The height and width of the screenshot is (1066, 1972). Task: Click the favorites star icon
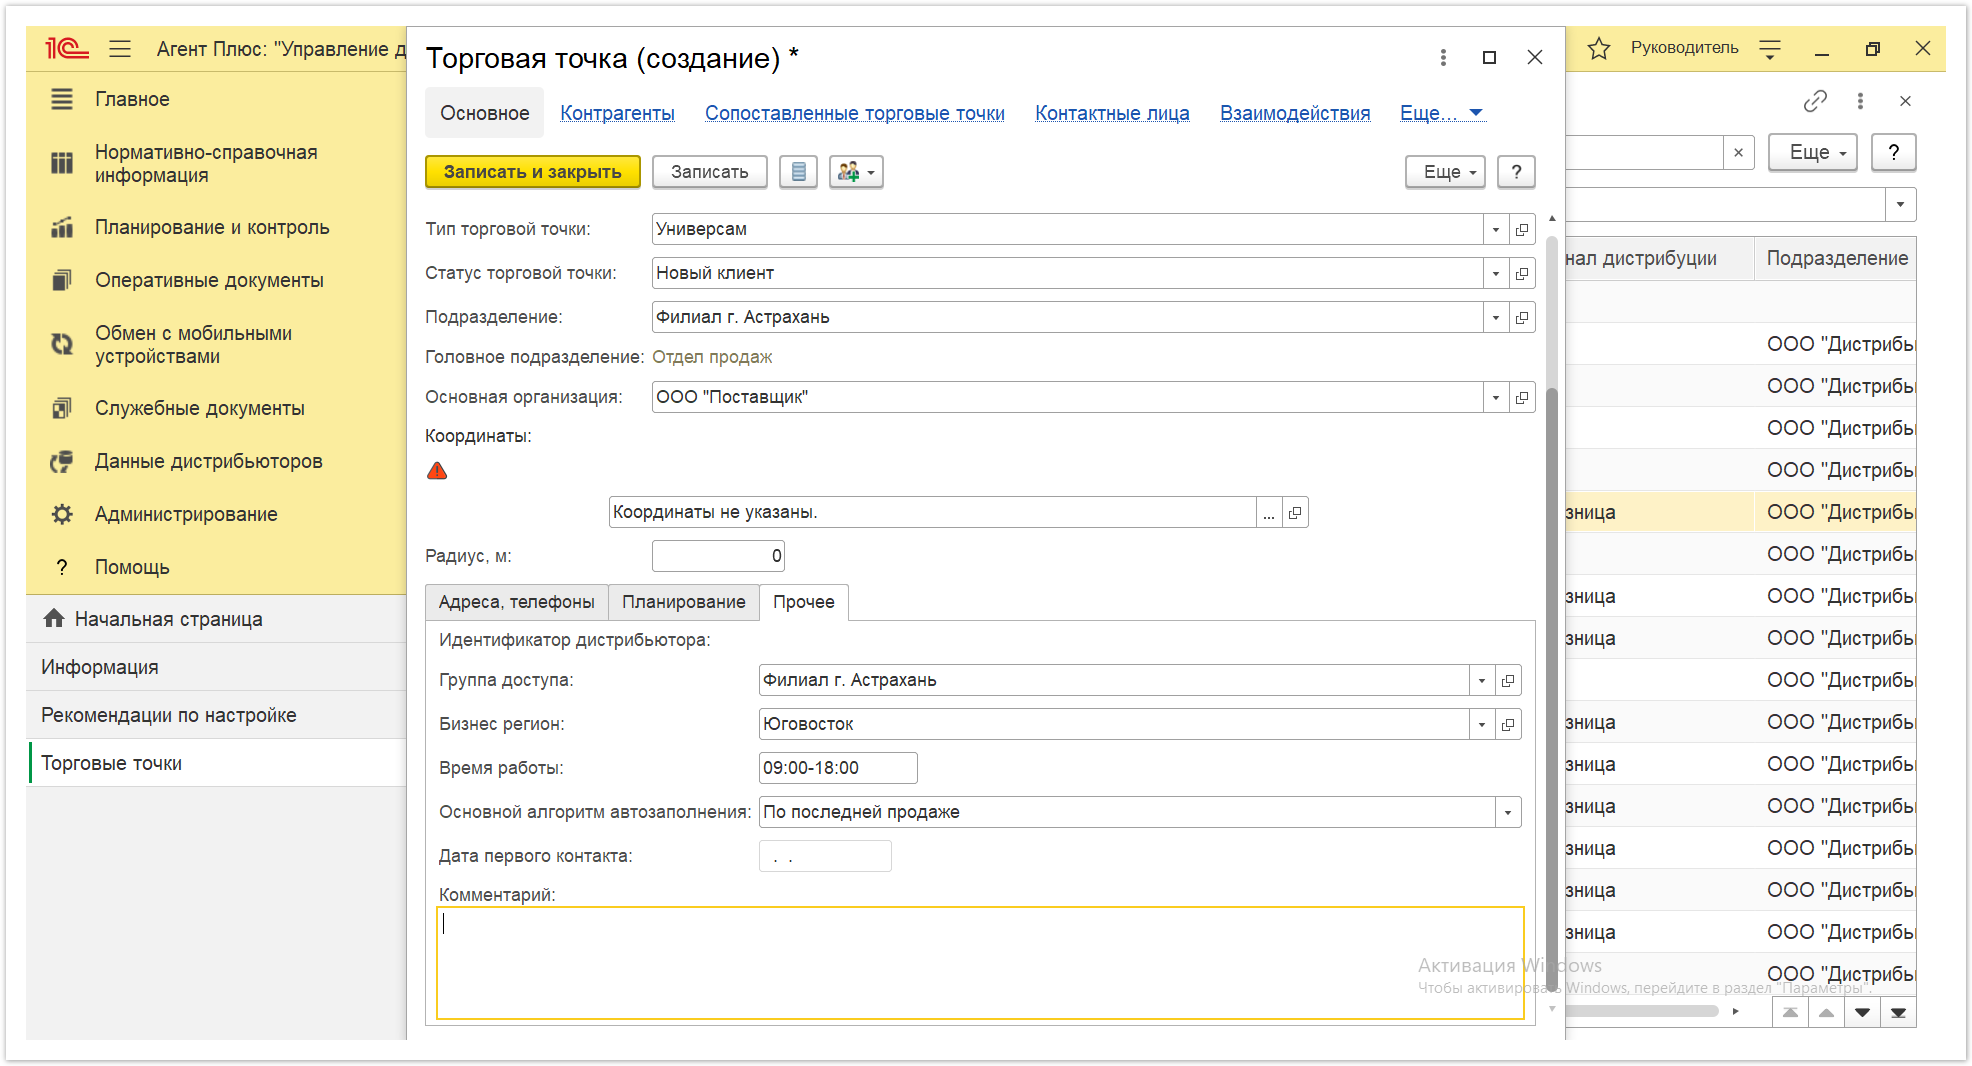pyautogui.click(x=1599, y=48)
